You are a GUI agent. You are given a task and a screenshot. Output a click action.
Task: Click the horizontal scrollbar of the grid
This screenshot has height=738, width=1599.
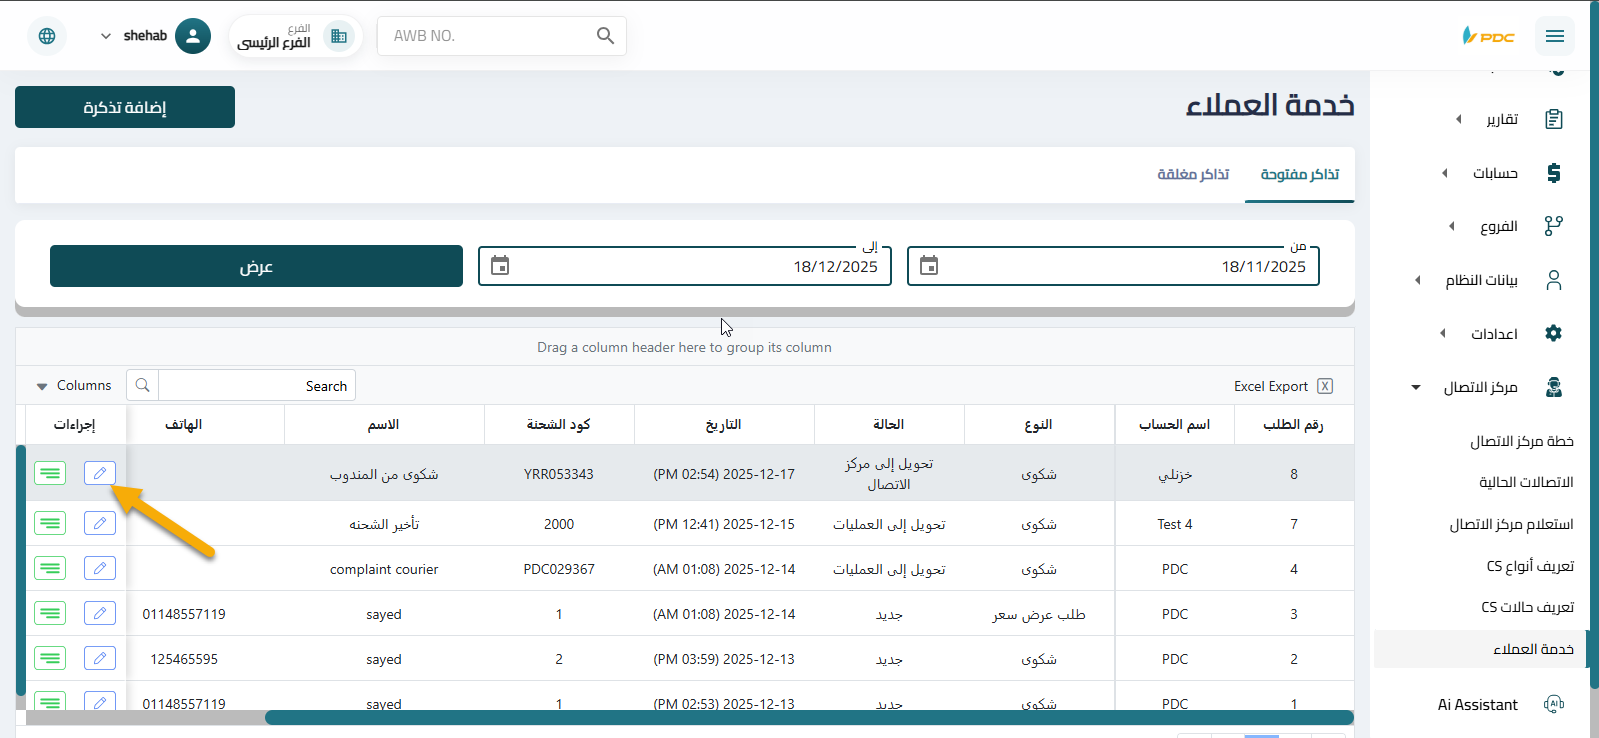coord(809,717)
